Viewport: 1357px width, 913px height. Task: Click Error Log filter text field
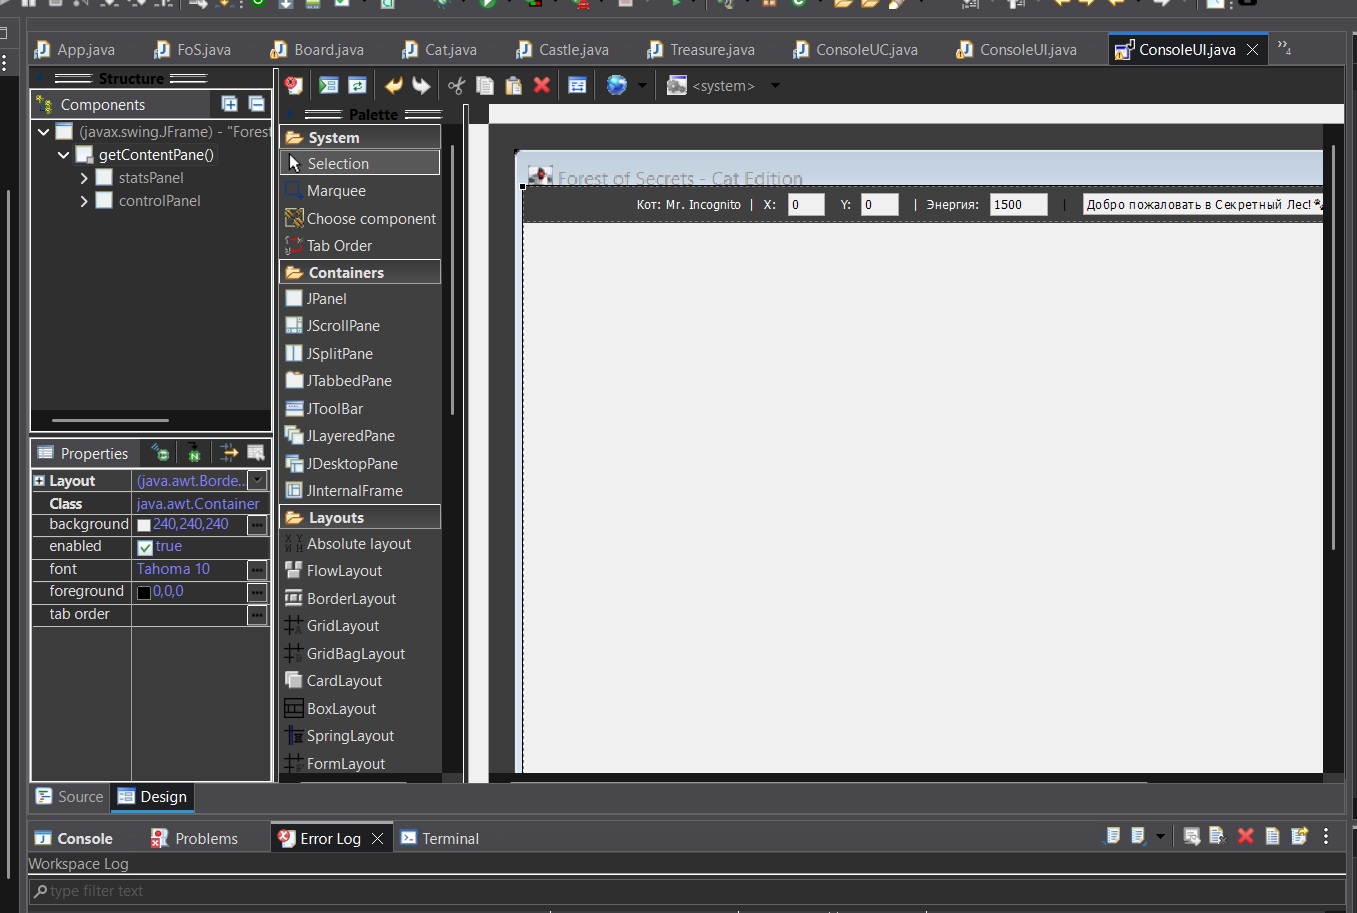[687, 891]
